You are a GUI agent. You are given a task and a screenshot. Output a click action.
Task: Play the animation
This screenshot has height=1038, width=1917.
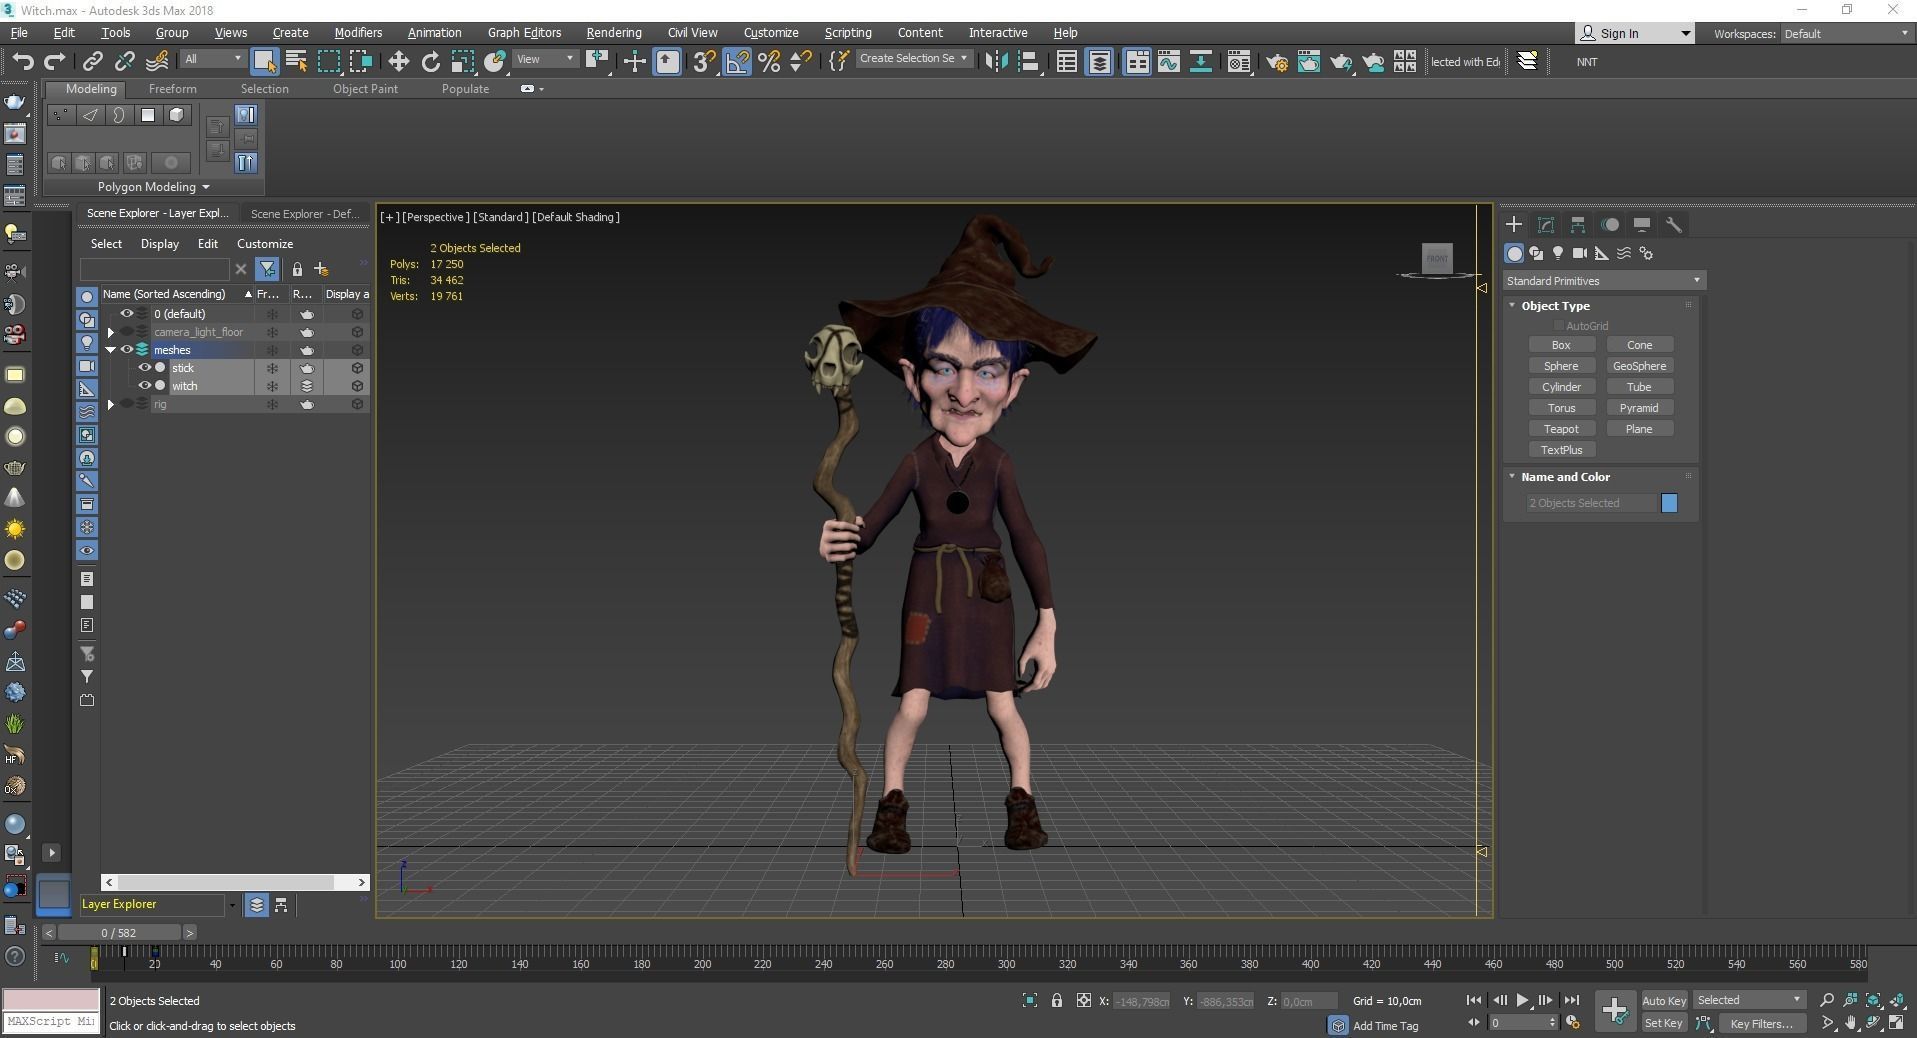pos(1522,1000)
